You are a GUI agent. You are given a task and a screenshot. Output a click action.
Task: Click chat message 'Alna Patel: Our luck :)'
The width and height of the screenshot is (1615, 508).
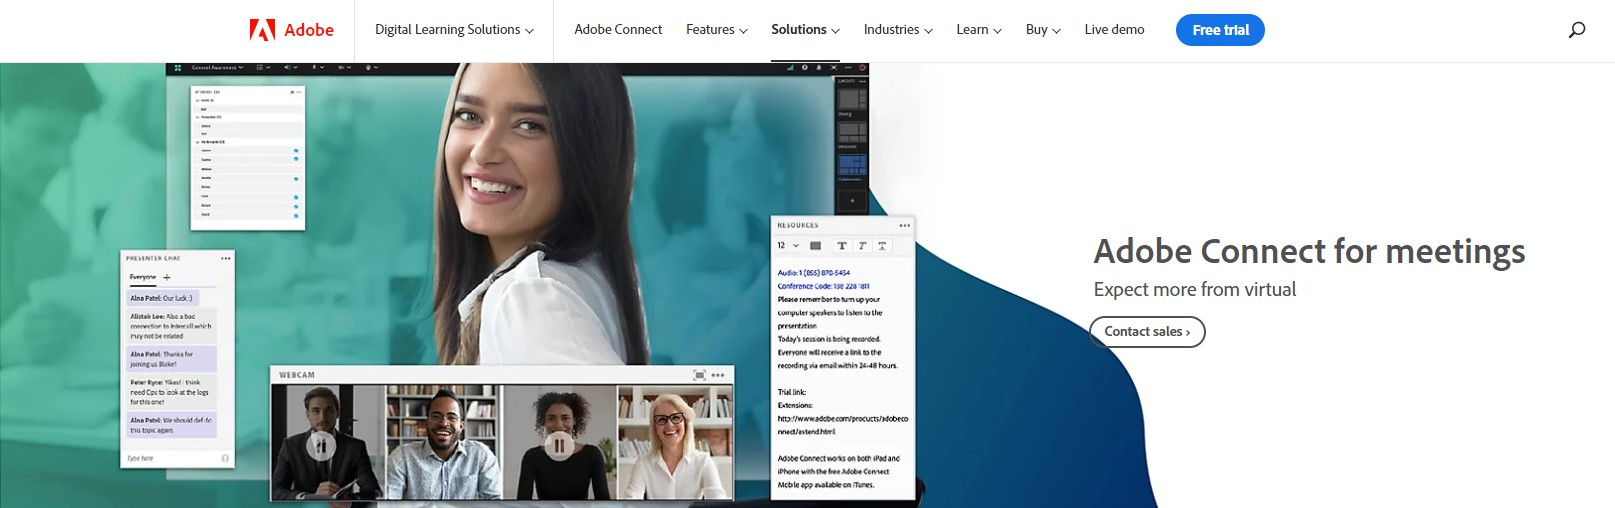pos(163,298)
